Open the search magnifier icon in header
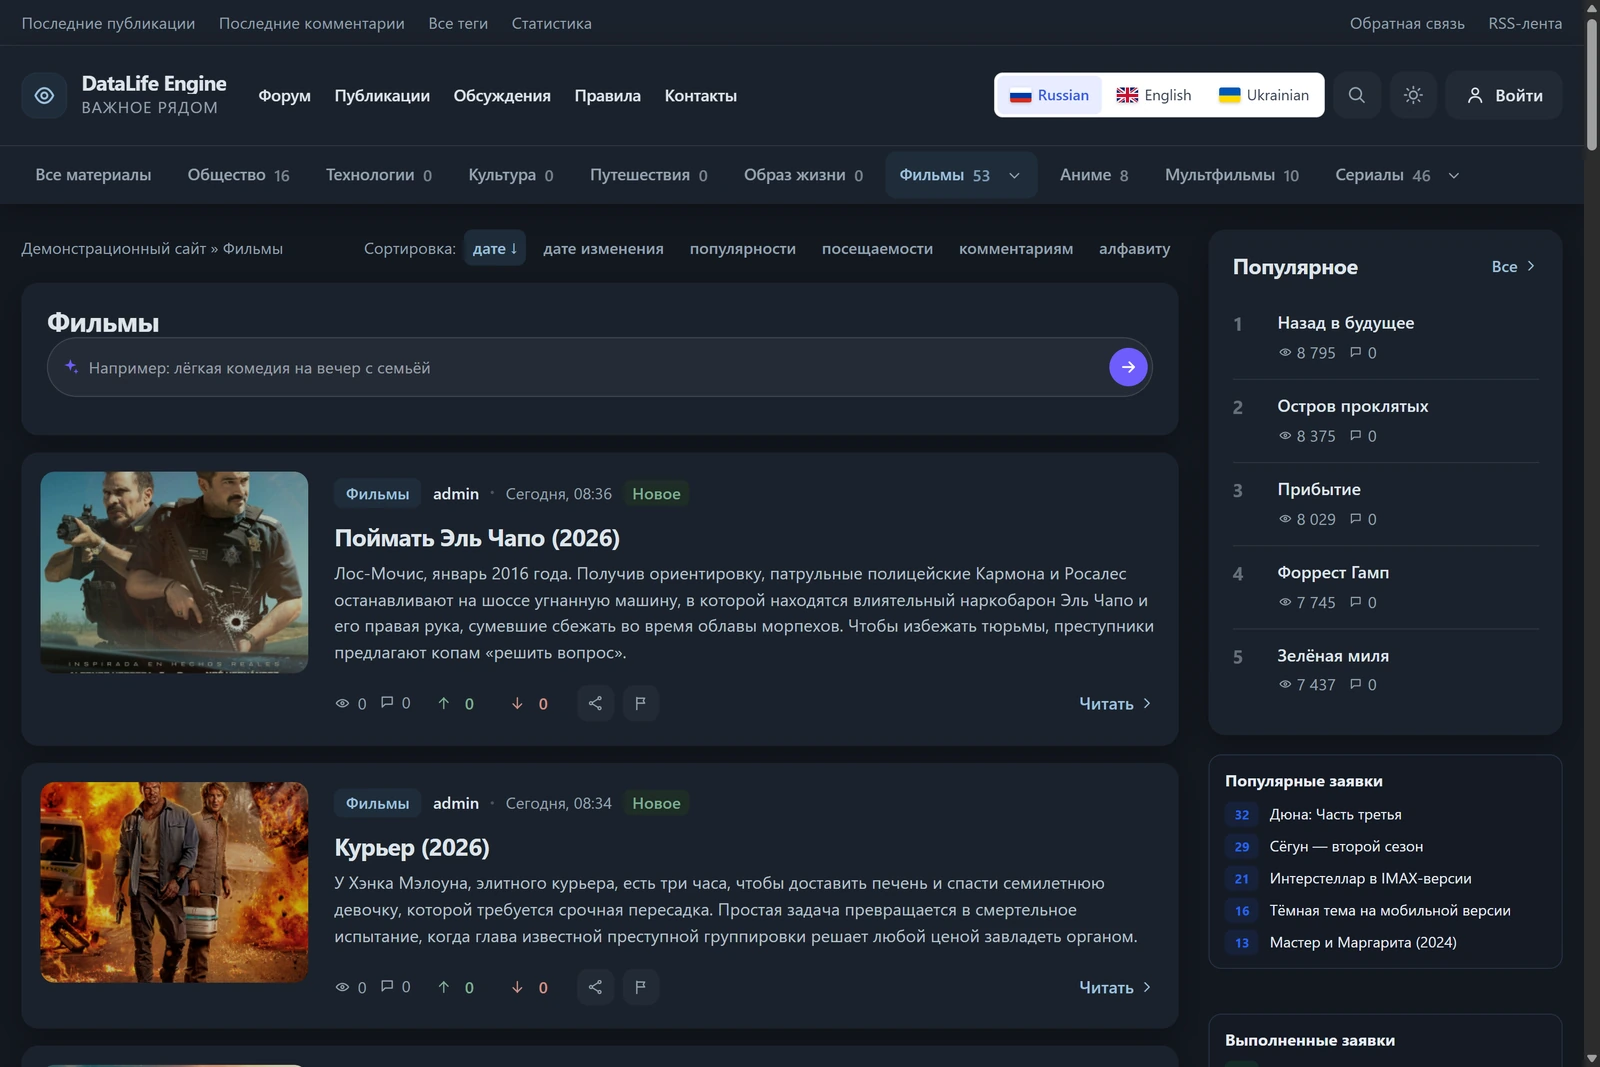 (1356, 95)
